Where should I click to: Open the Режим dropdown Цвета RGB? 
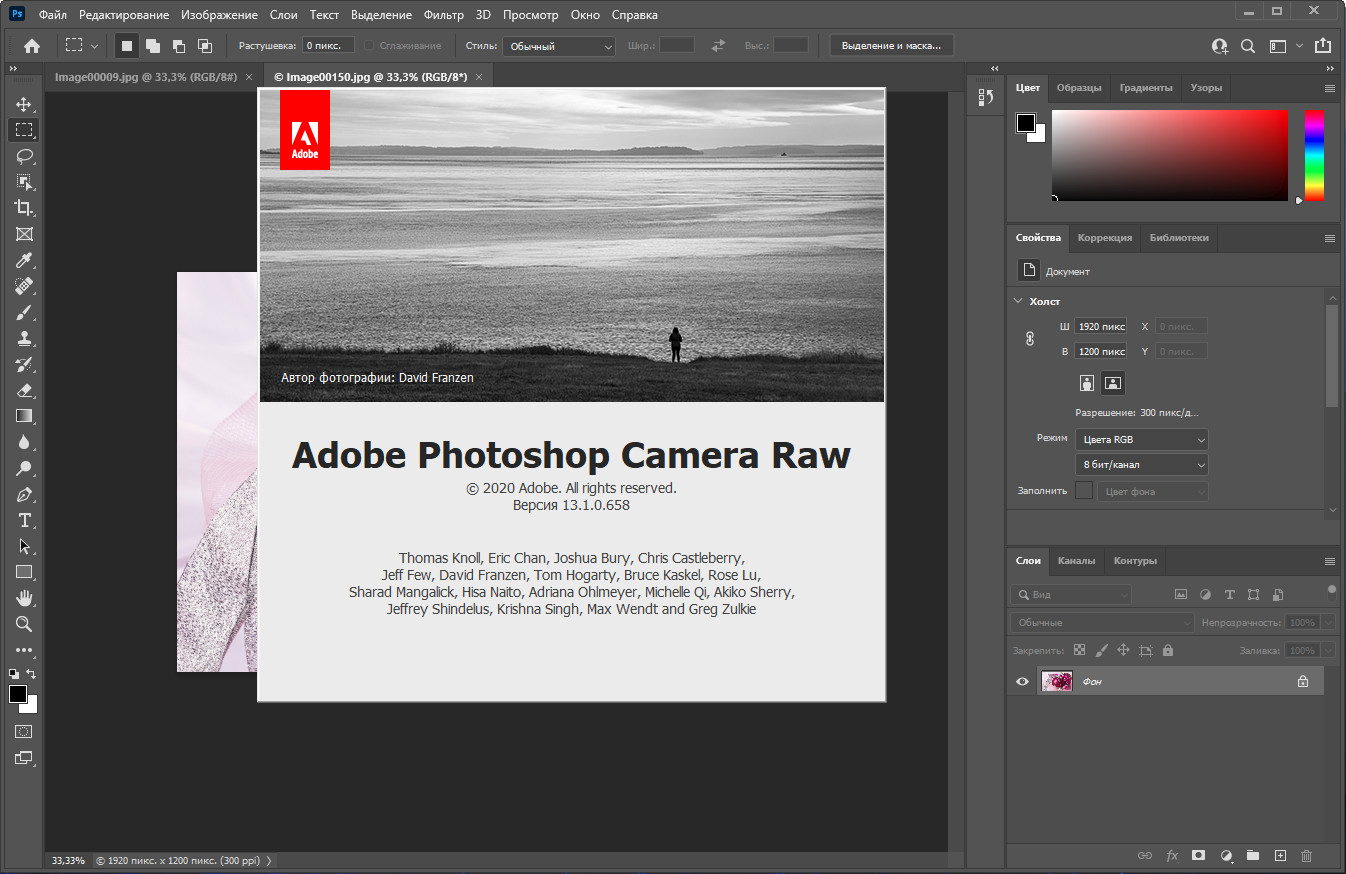point(1142,439)
